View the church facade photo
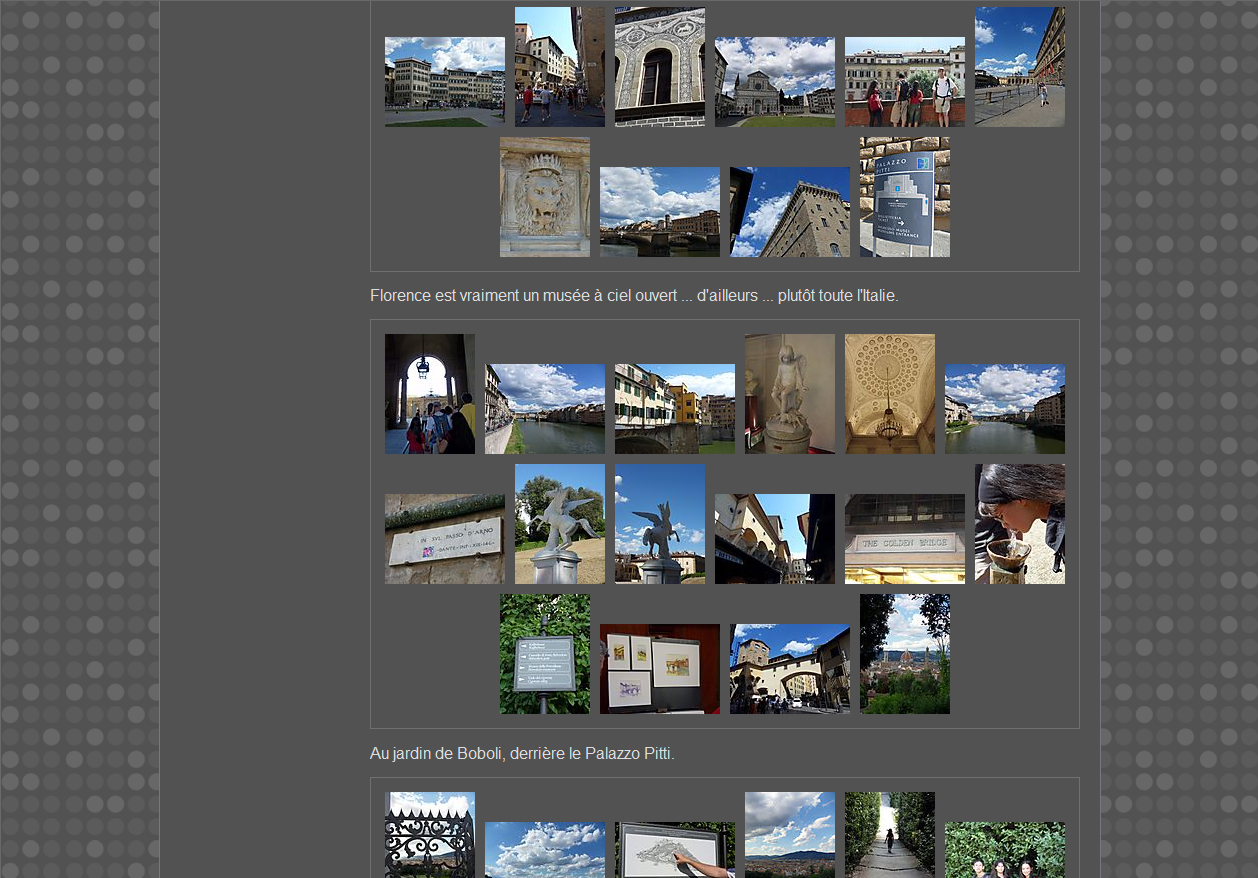The width and height of the screenshot is (1258, 878). coord(774,82)
